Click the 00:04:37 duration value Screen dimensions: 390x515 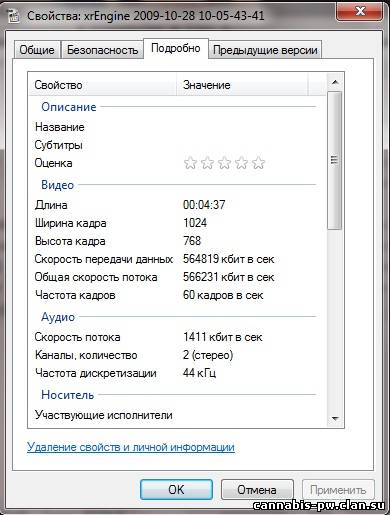coord(204,205)
